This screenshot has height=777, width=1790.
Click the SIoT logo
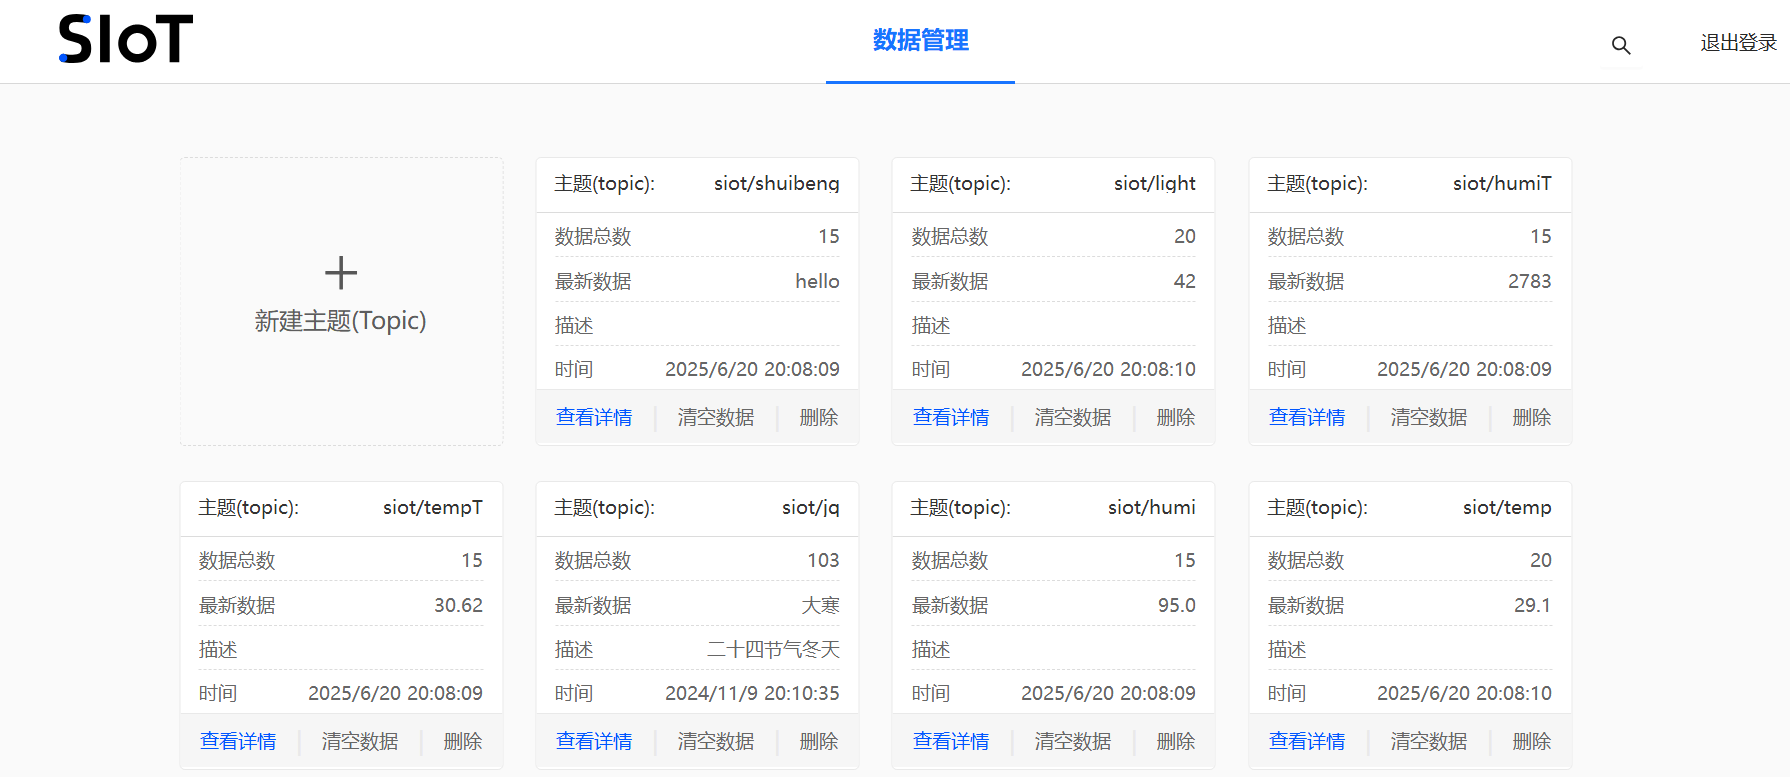(x=125, y=39)
